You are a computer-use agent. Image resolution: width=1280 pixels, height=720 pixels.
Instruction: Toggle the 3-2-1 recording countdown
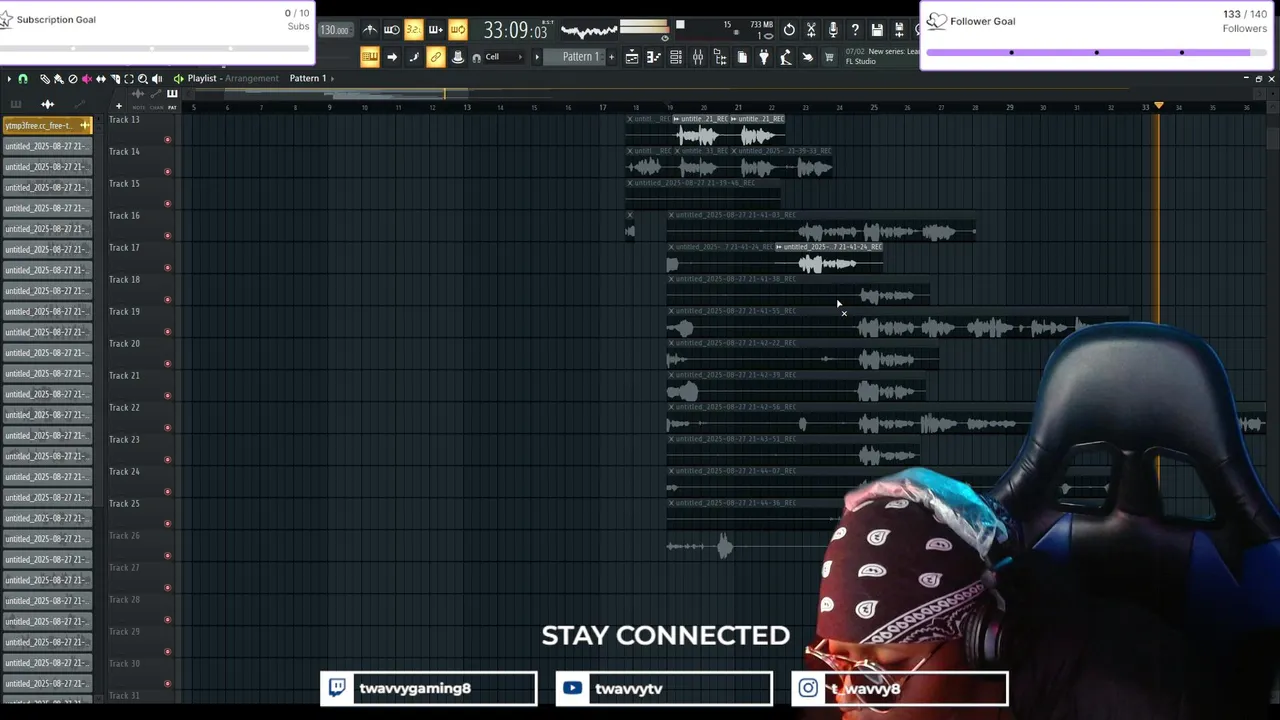click(x=414, y=30)
